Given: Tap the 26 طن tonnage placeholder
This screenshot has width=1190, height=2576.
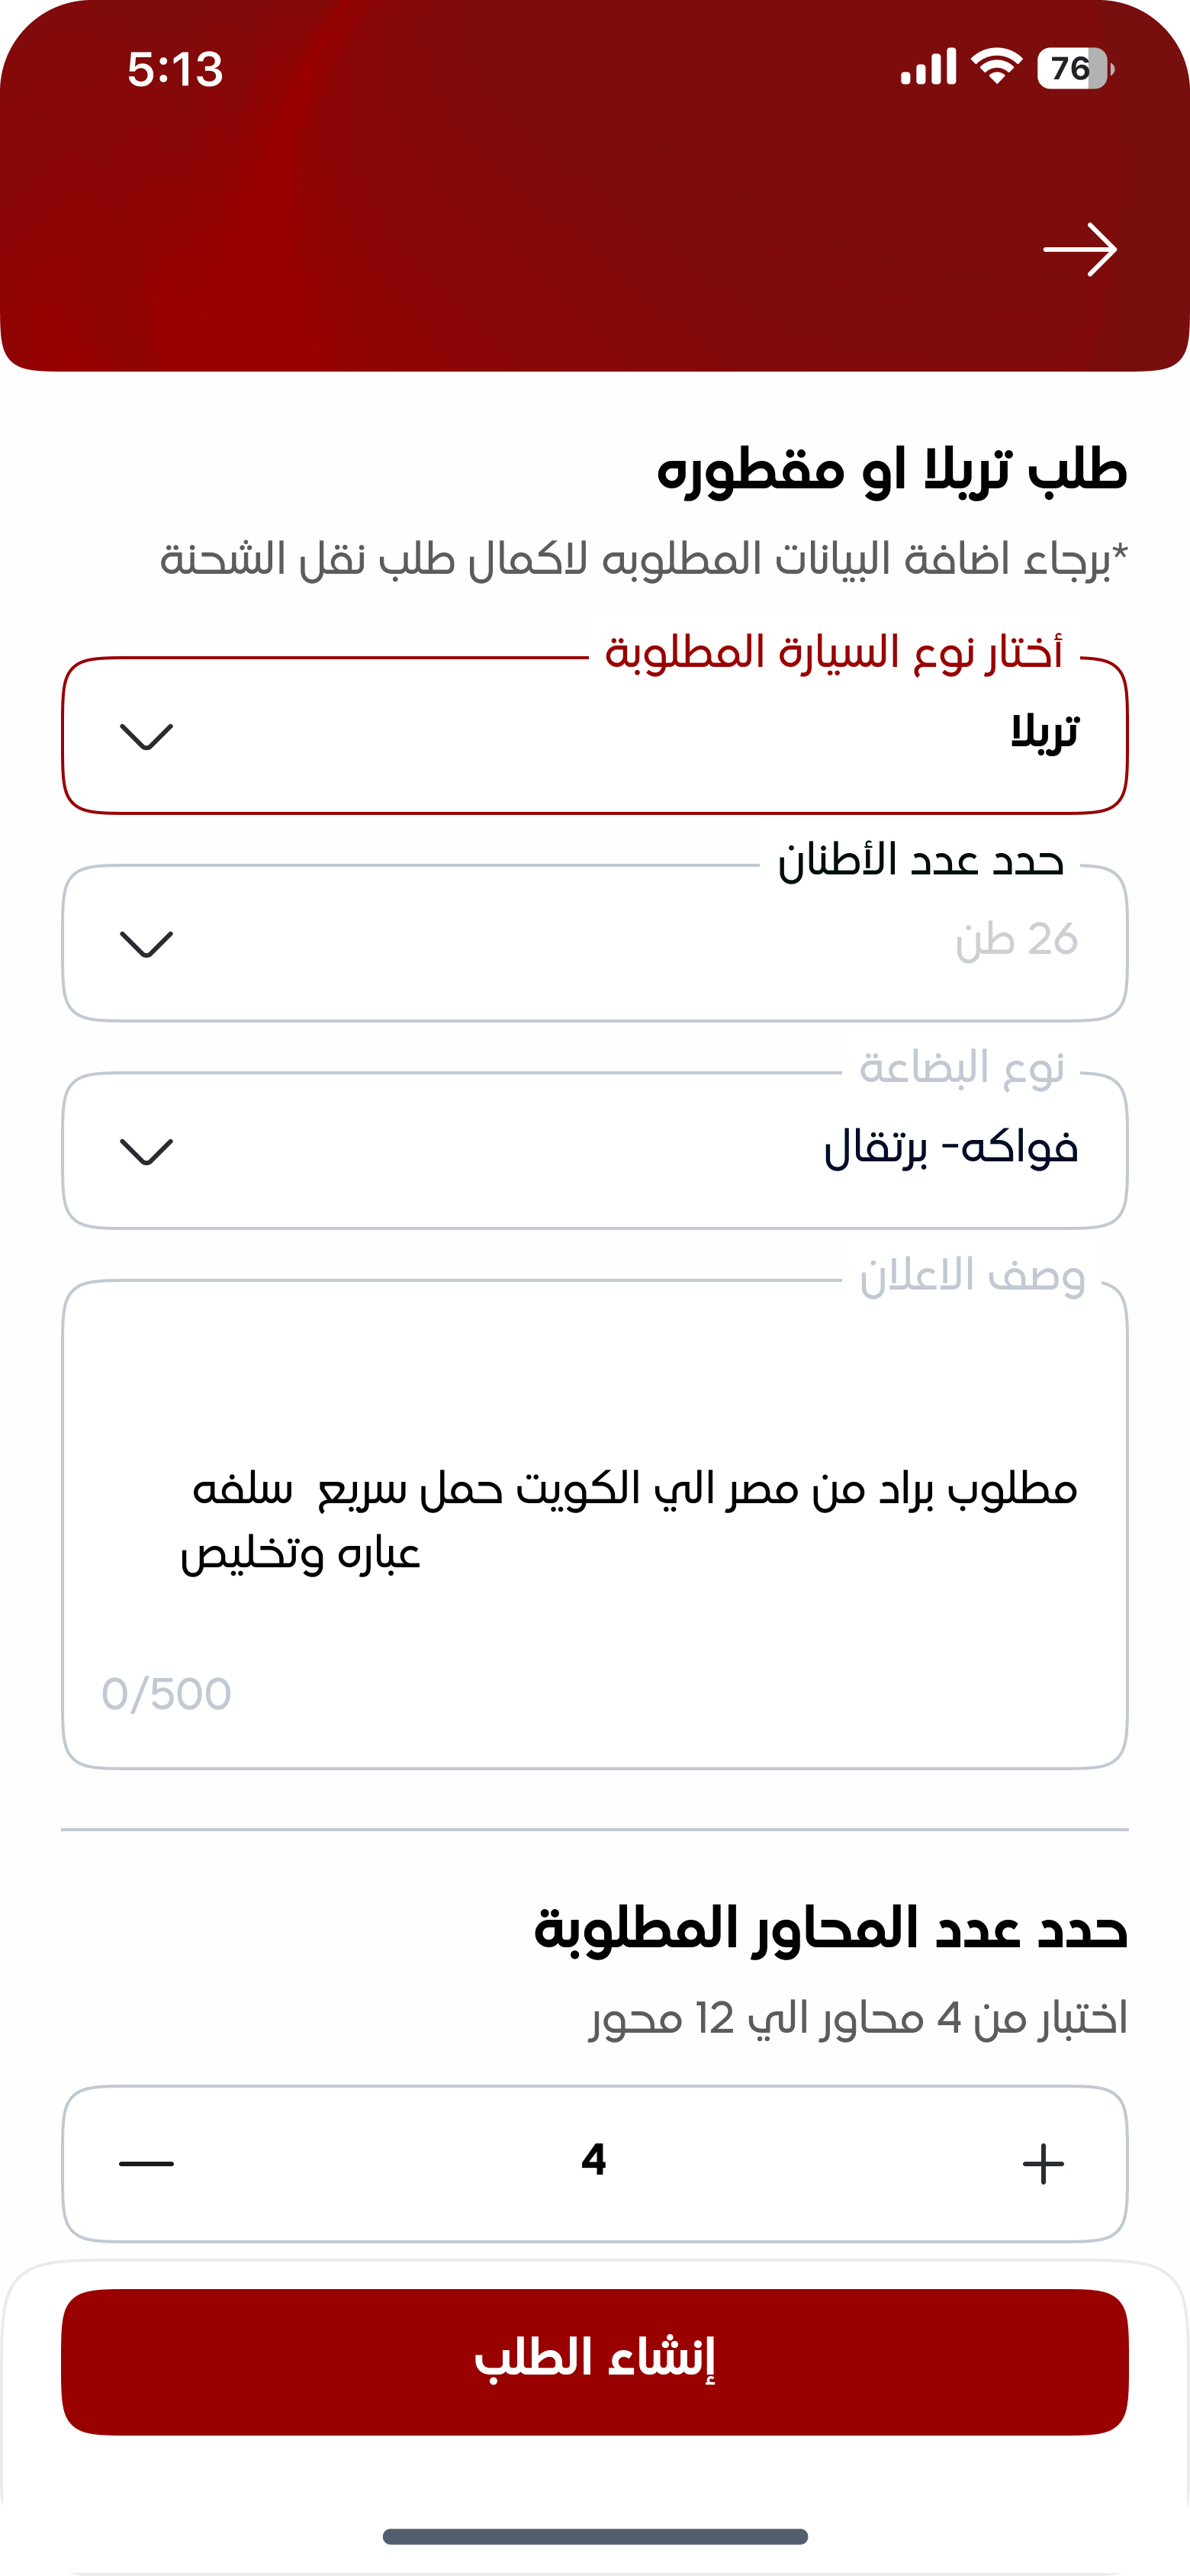Looking at the screenshot, I should click(x=1016, y=940).
